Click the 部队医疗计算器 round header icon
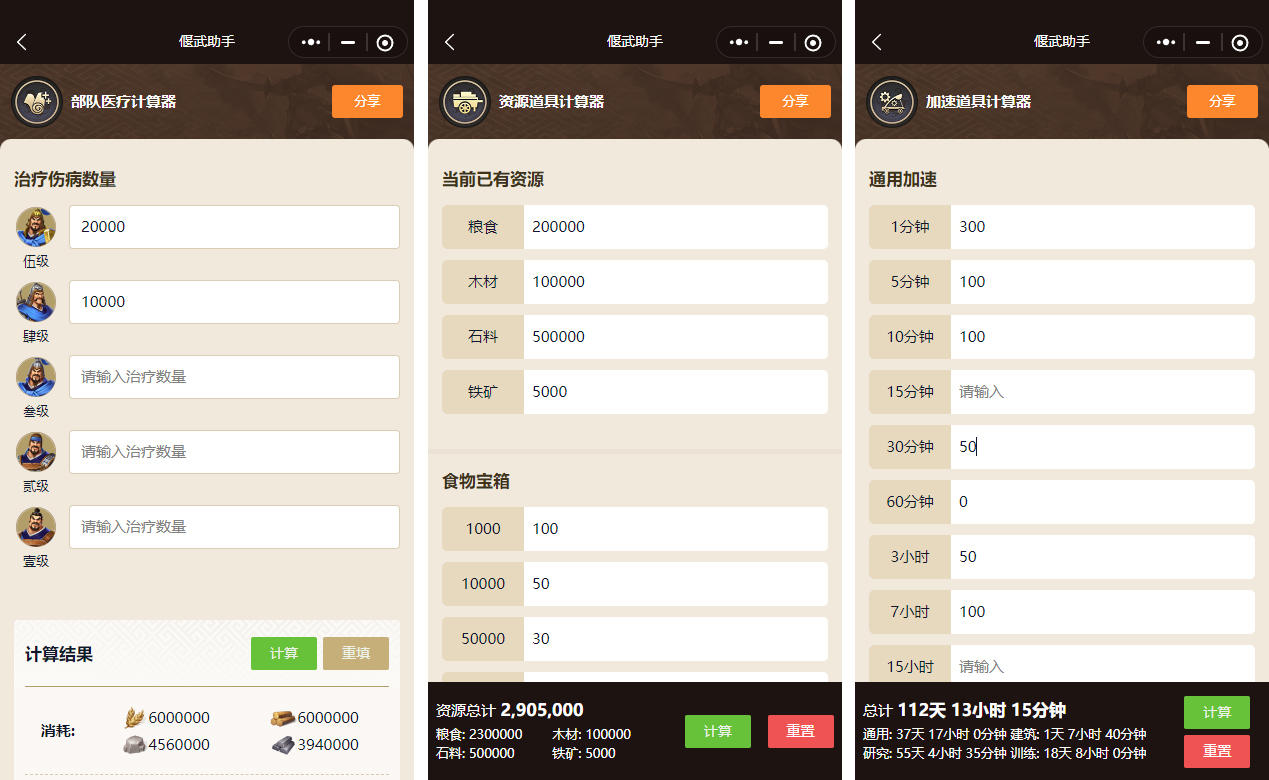 [x=36, y=102]
